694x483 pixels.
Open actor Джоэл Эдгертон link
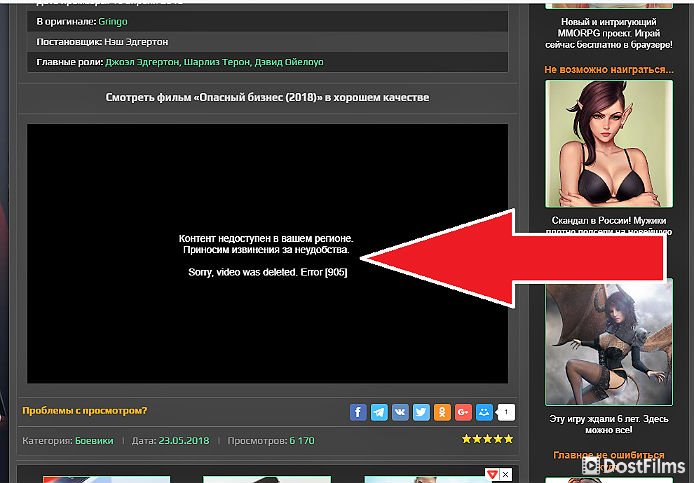pyautogui.click(x=143, y=62)
